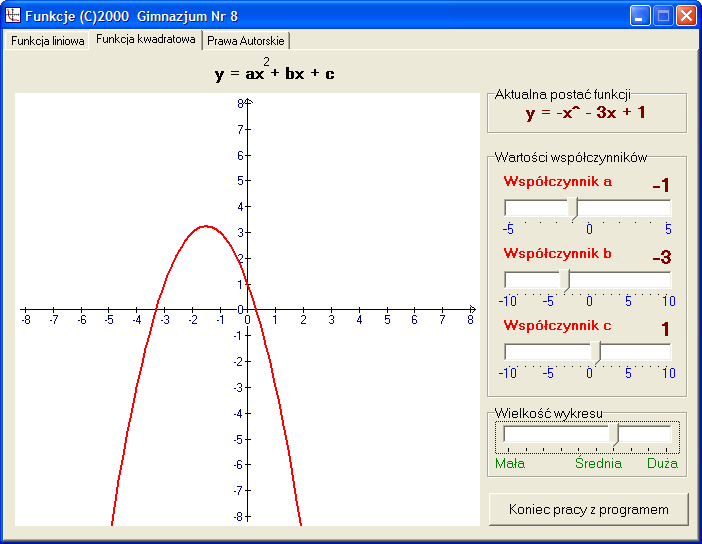Maximize the Funkcje window
This screenshot has height=544, width=702.
click(x=663, y=16)
